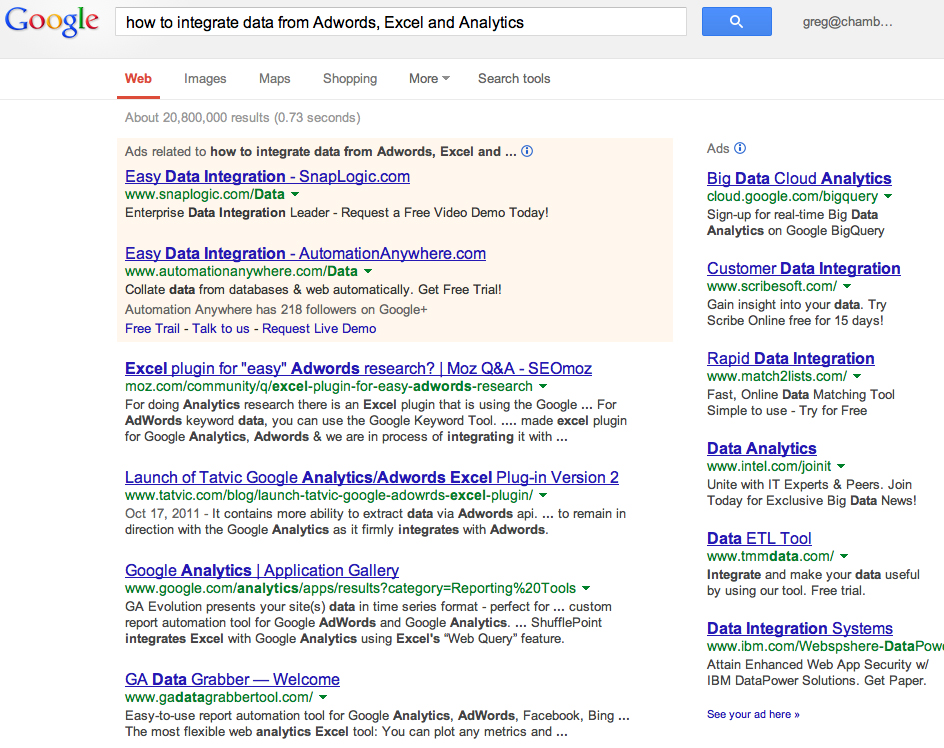Viewport: 944px width, 748px height.
Task: Expand arrow beside www.match2lists.com URL
Action: [x=857, y=376]
